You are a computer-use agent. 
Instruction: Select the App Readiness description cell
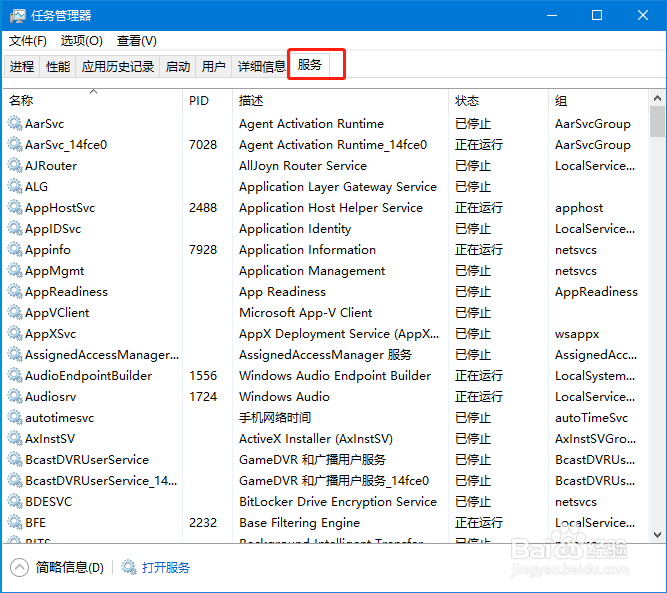coord(282,292)
